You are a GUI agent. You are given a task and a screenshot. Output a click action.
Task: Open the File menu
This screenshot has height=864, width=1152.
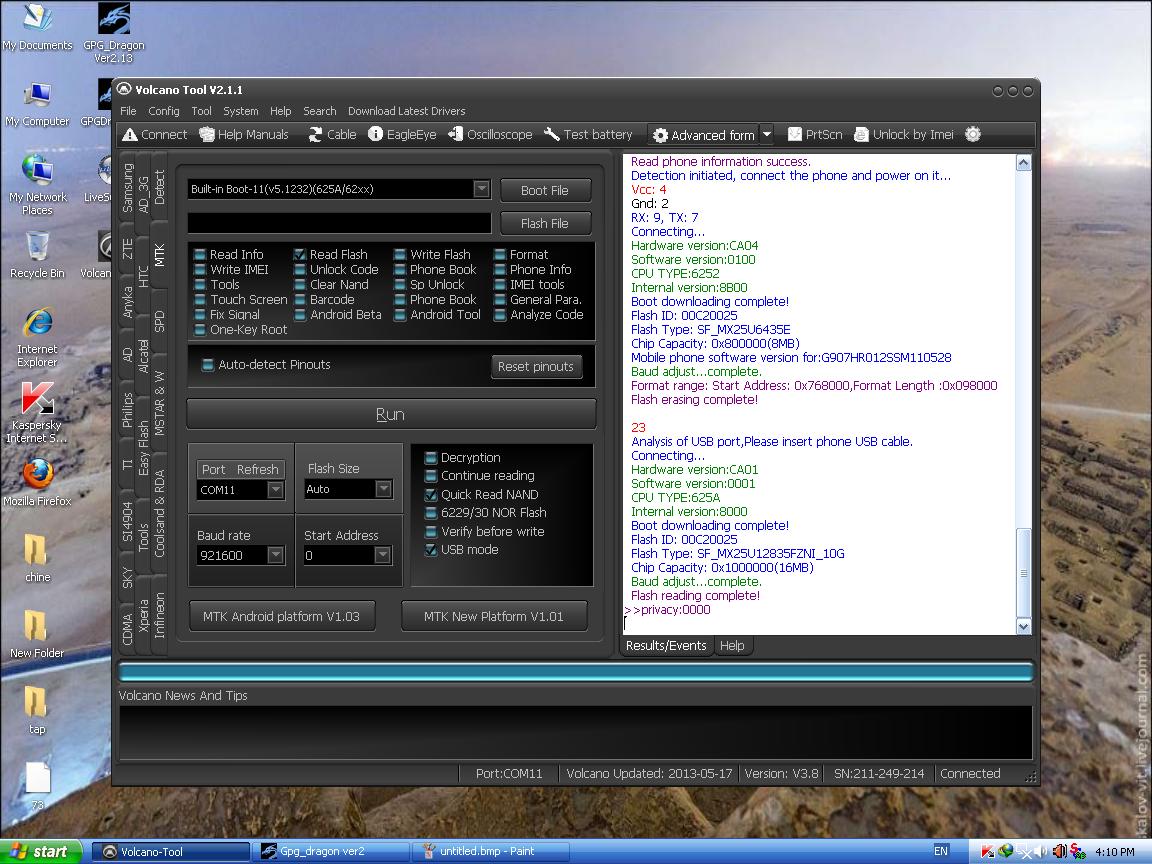coord(129,111)
